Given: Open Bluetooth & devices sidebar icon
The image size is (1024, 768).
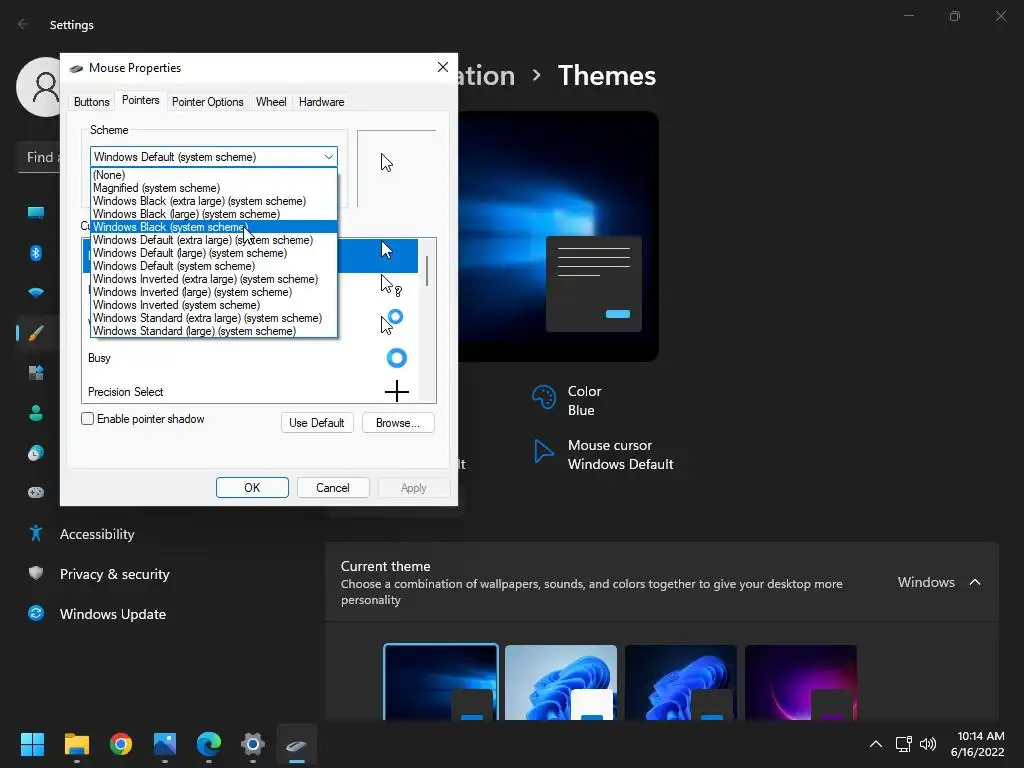Looking at the screenshot, I should [36, 253].
